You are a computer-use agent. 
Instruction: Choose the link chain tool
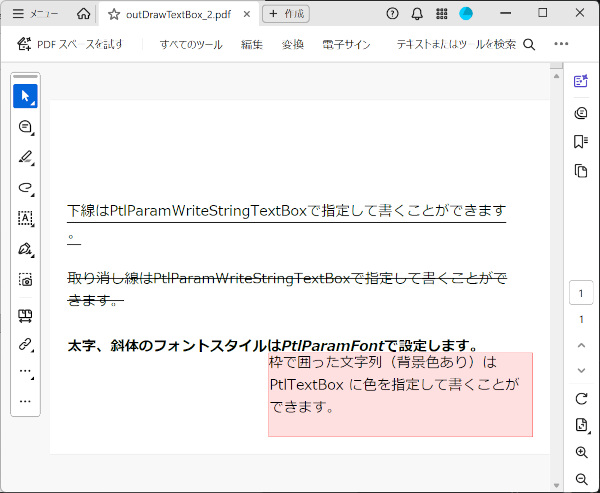tap(25, 344)
